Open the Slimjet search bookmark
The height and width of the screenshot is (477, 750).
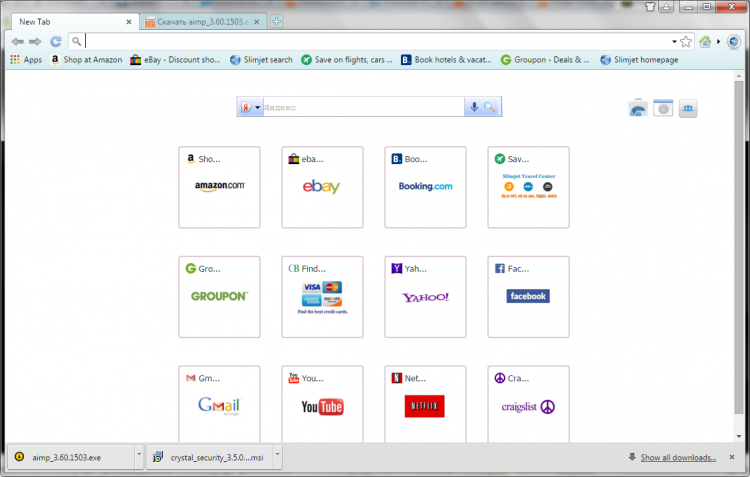pos(261,60)
